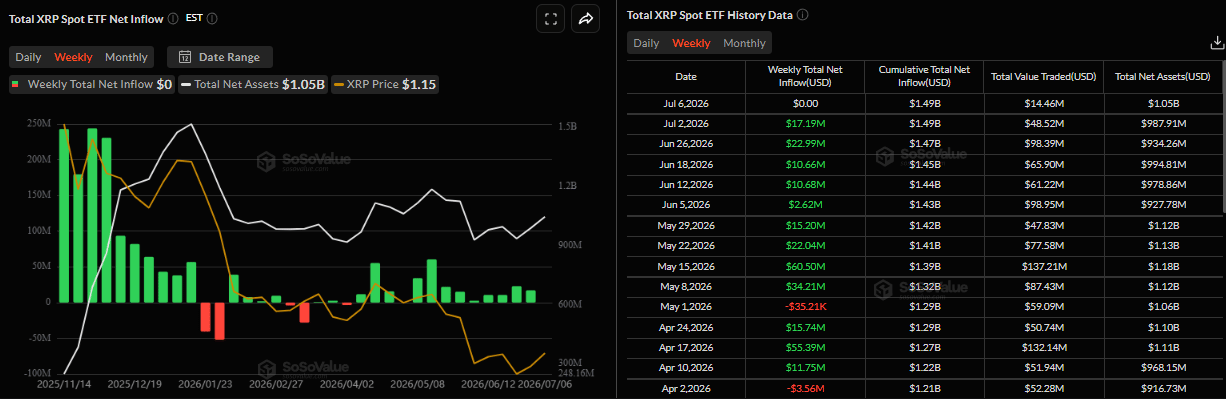Click the $55.39M net inflow value

[805, 348]
